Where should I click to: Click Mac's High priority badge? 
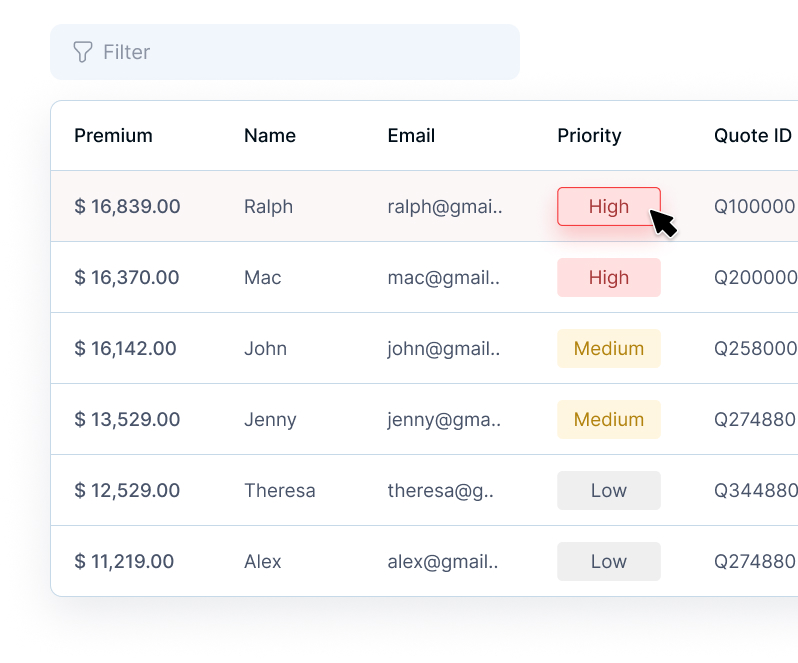[x=608, y=278]
